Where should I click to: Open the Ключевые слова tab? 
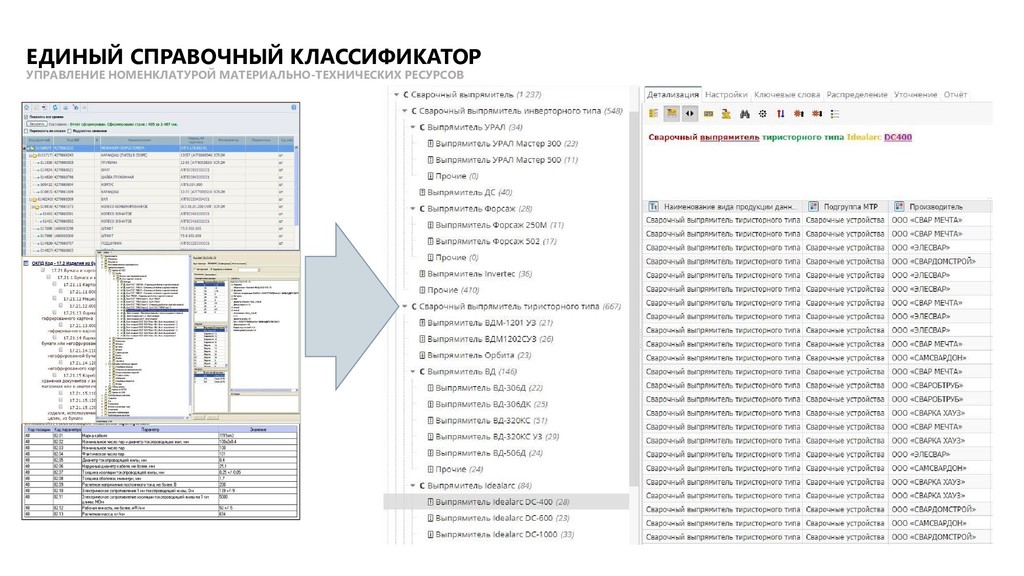point(787,95)
